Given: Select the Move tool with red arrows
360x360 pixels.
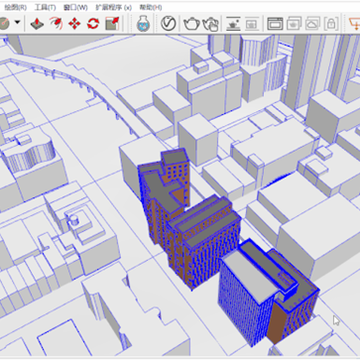Looking at the screenshot, I should (75, 24).
